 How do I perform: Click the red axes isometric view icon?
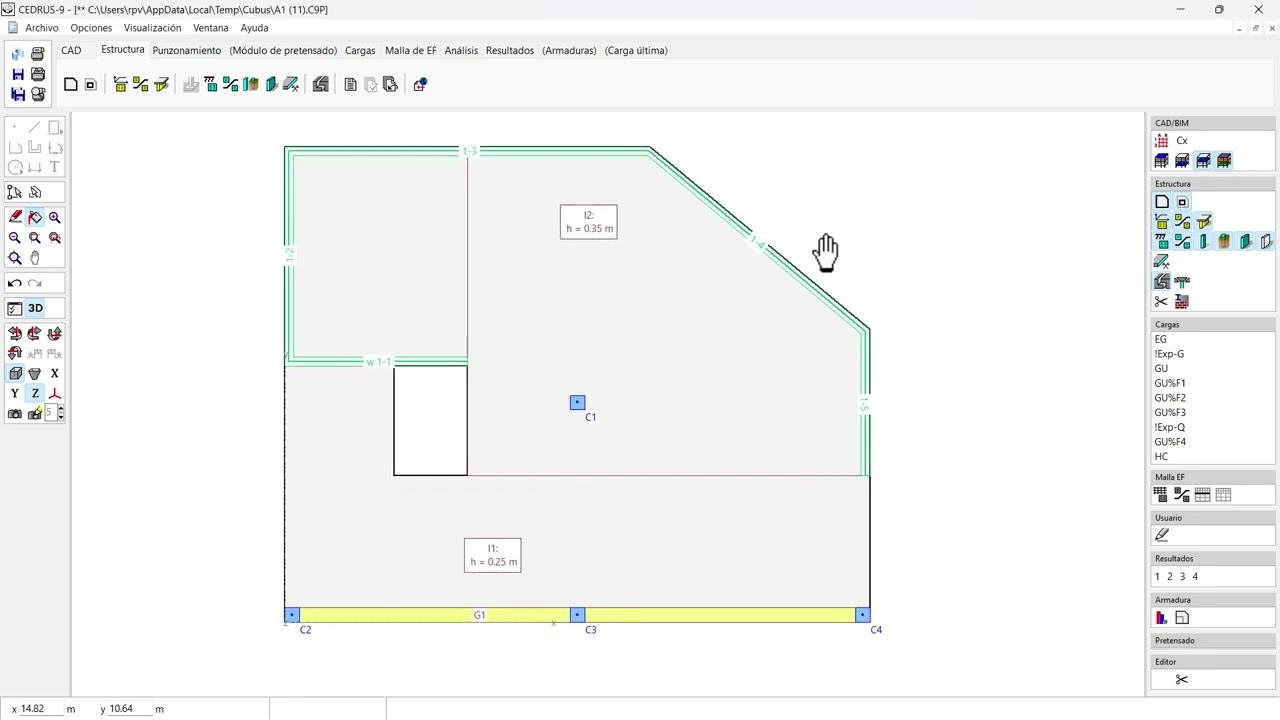54,393
